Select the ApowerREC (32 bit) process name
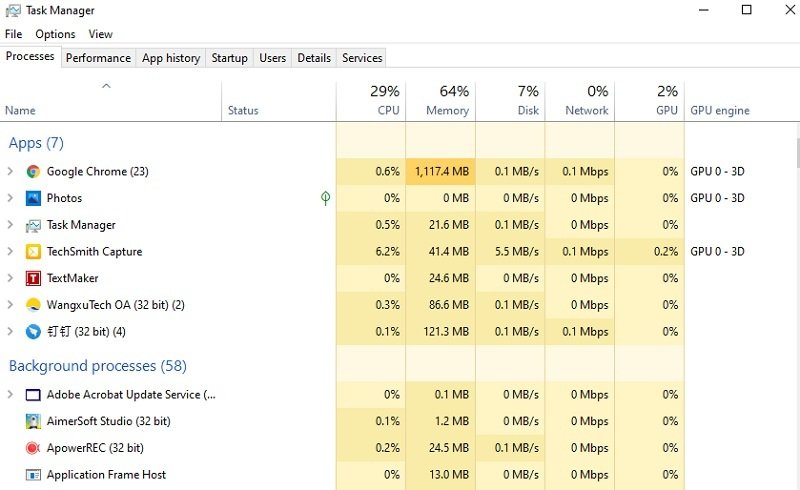The height and width of the screenshot is (490, 800). [x=95, y=448]
